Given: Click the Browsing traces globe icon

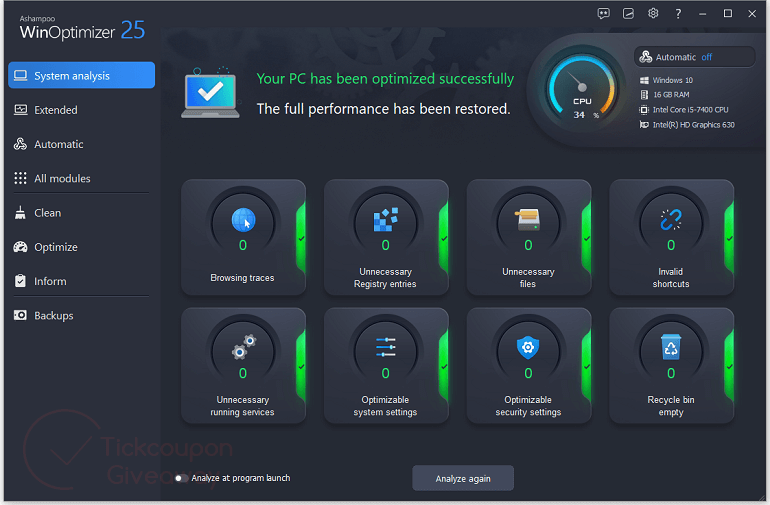Looking at the screenshot, I should point(244,220).
